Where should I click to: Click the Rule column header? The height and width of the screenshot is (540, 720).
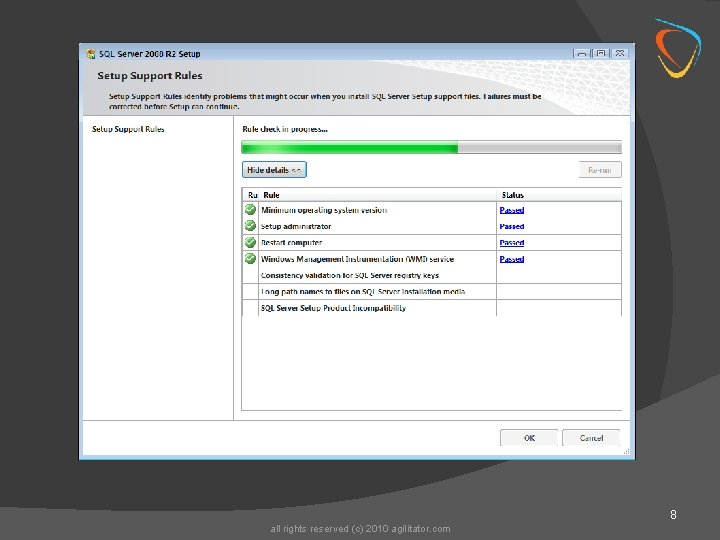click(377, 195)
